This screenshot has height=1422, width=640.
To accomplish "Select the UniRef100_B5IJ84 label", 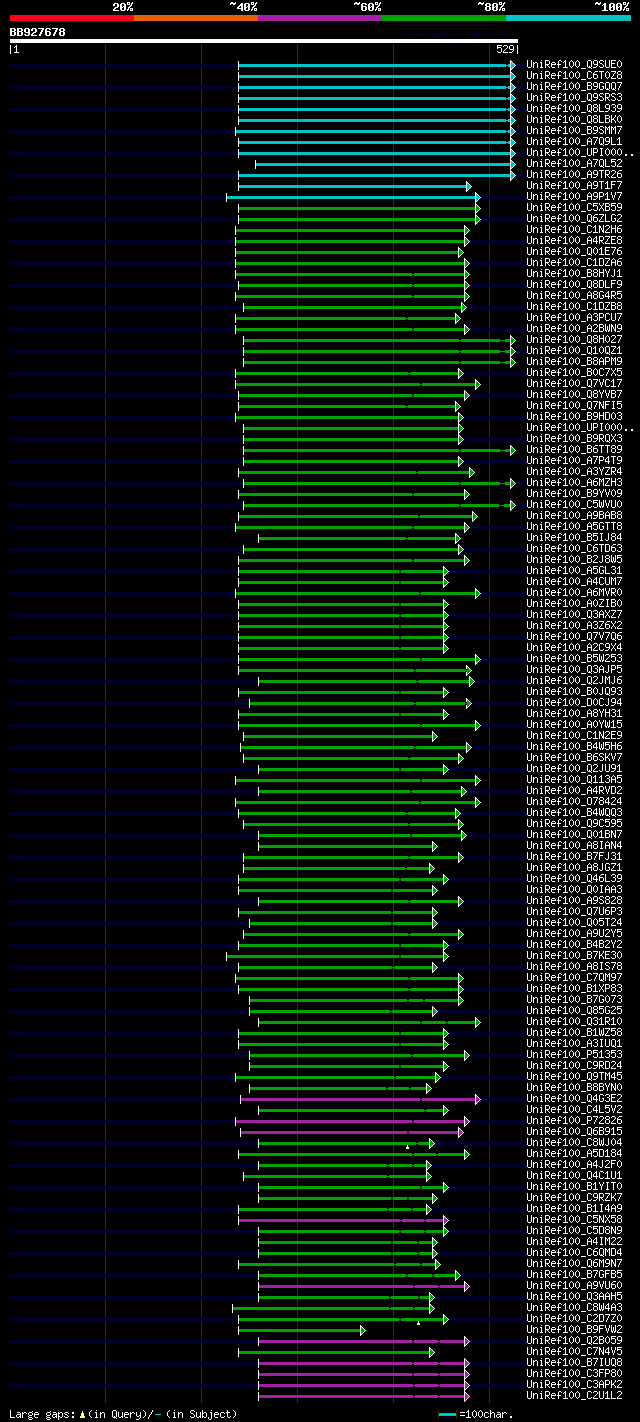I will click(574, 538).
